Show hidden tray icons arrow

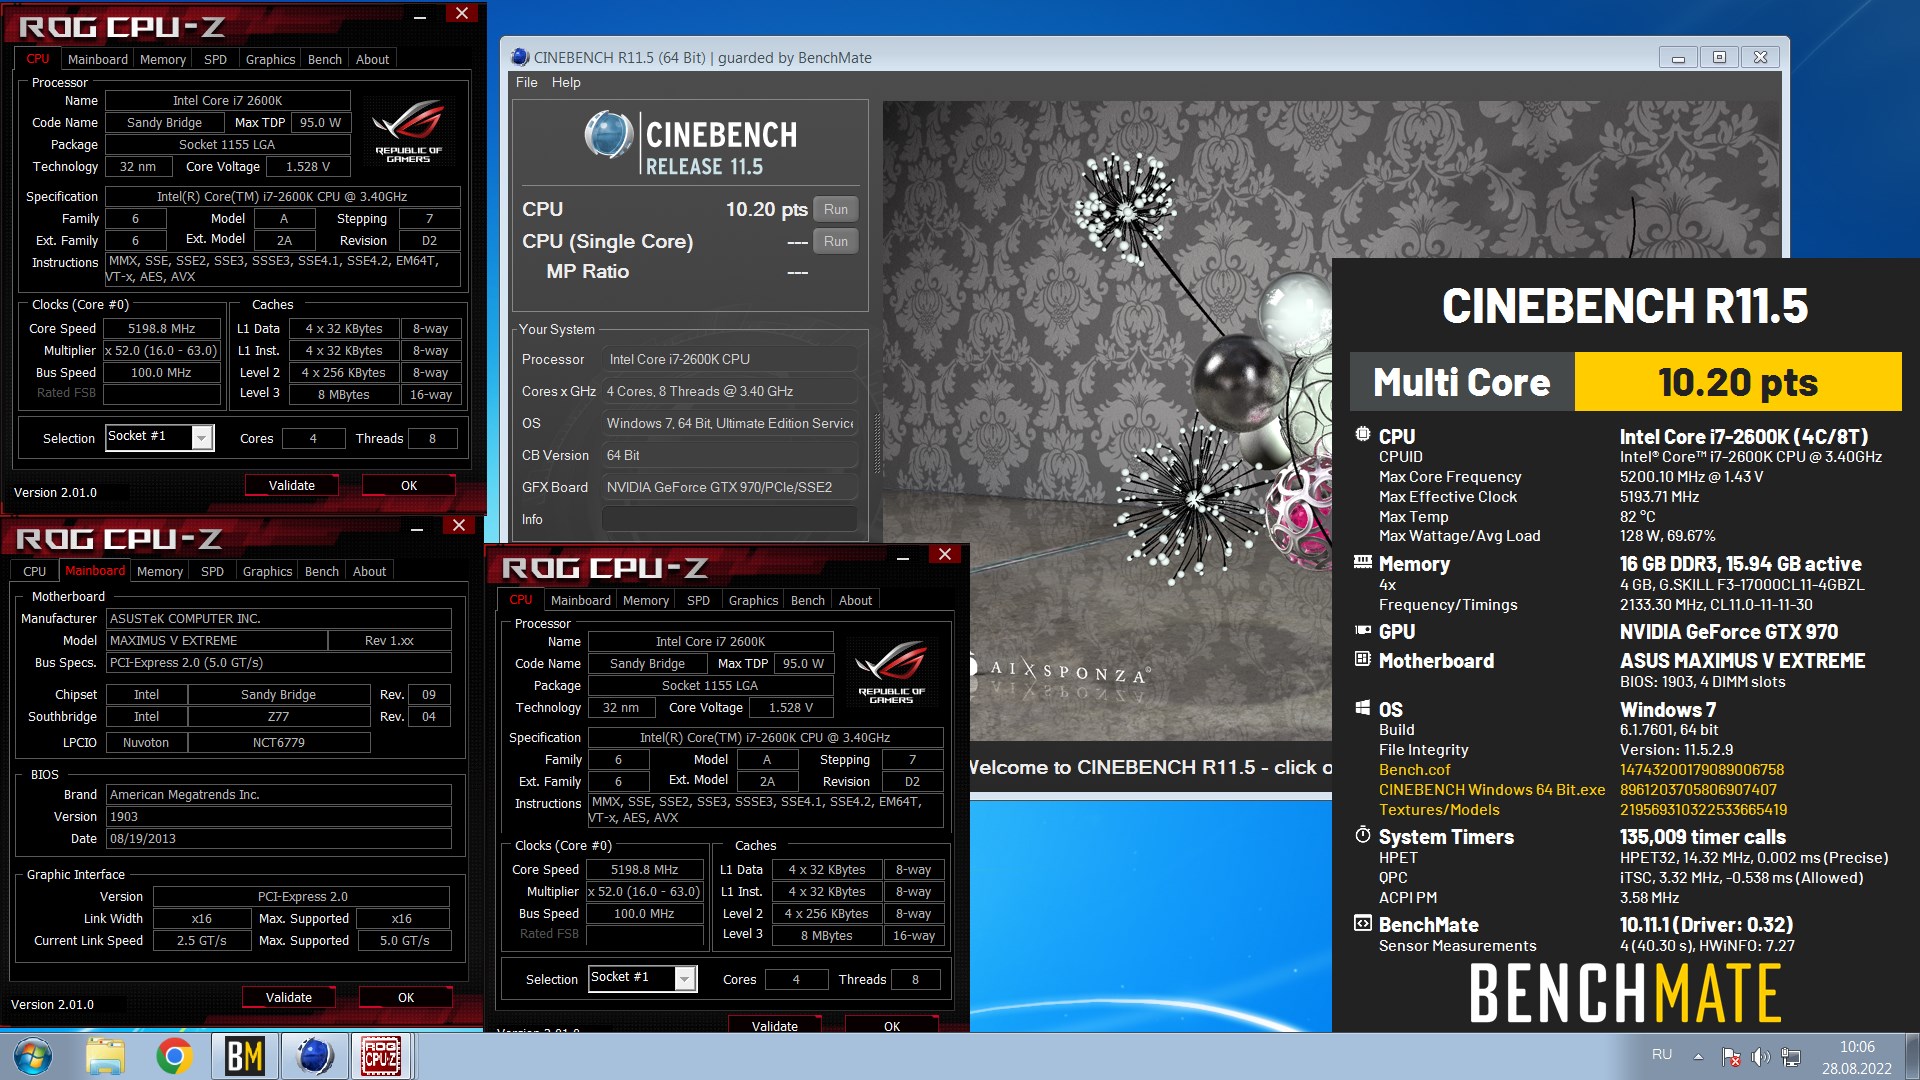coord(1698,1056)
